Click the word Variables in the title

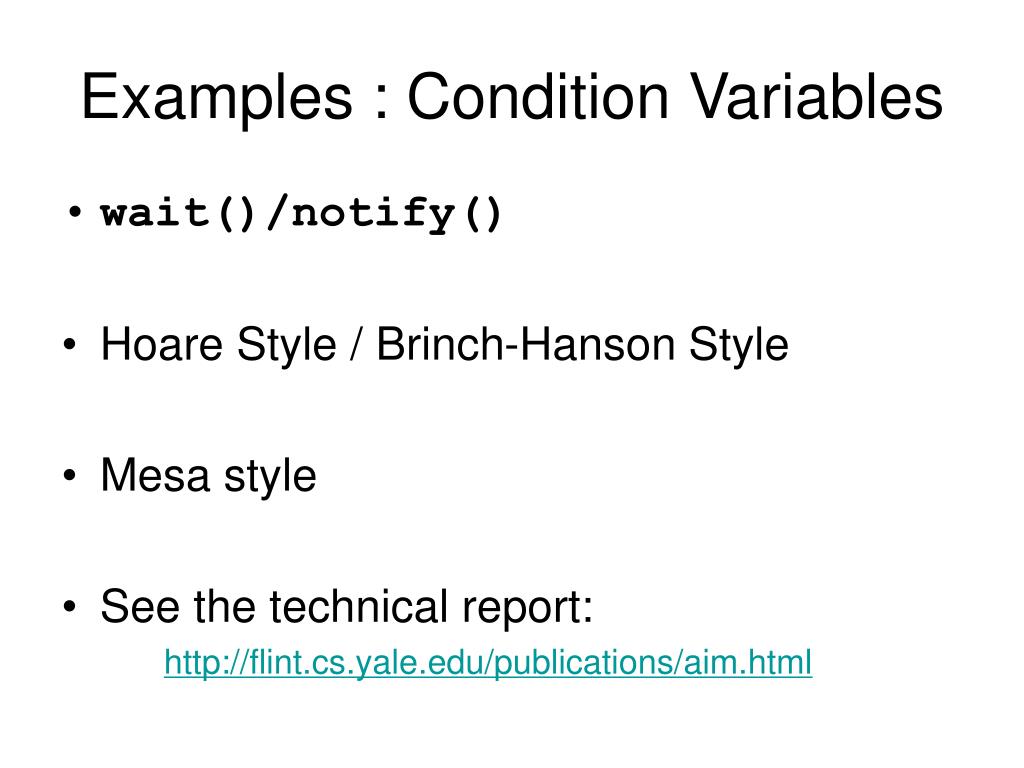coord(817,97)
